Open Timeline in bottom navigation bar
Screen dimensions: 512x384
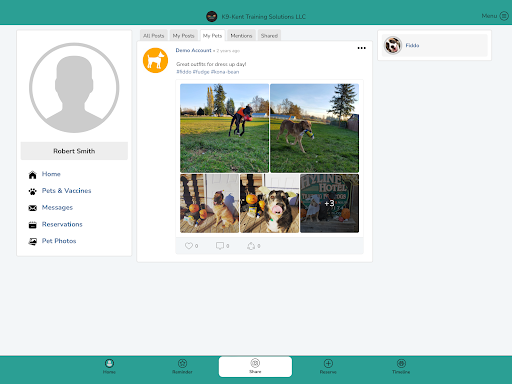[401, 366]
